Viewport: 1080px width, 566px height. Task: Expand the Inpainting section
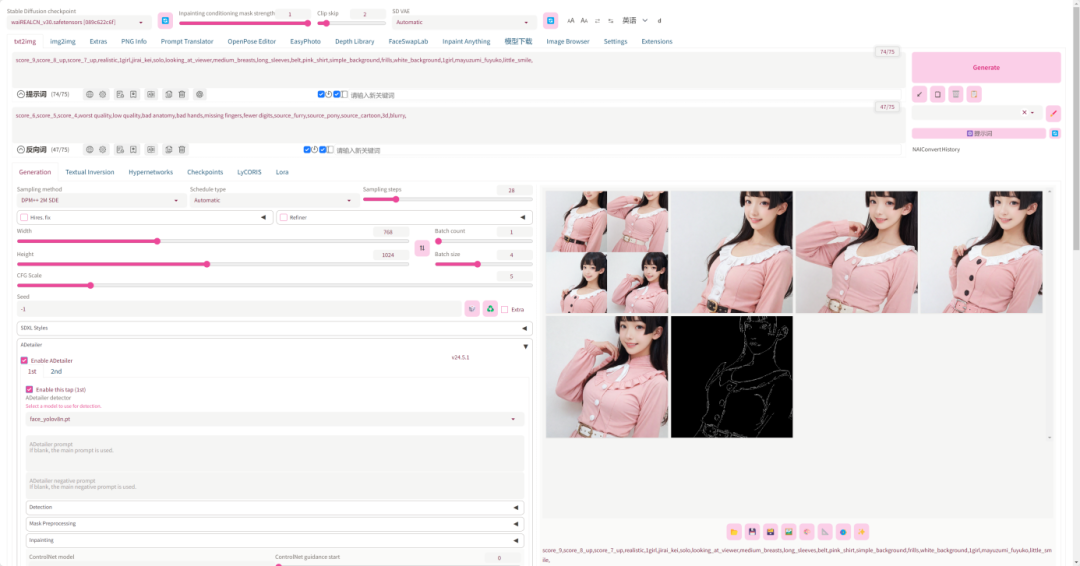274,541
